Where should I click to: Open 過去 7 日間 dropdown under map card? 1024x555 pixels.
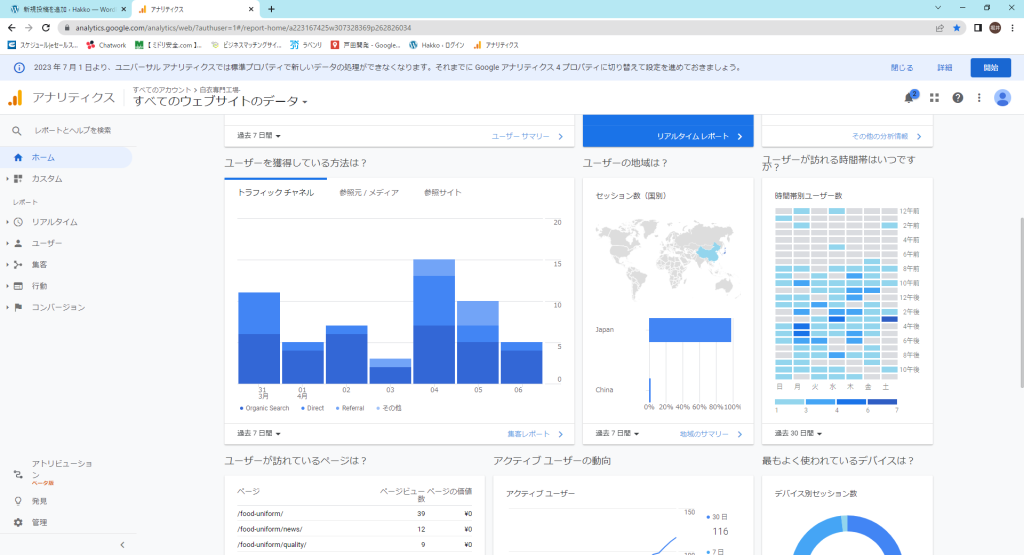(x=617, y=434)
